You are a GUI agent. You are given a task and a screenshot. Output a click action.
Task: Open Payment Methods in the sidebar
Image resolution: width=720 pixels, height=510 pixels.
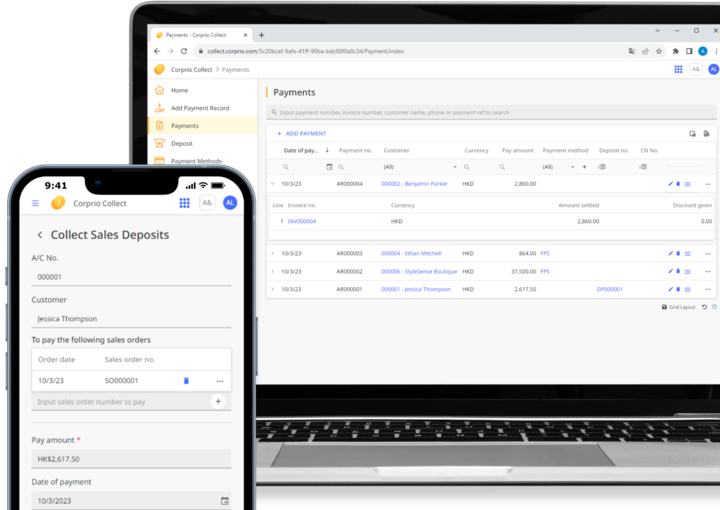(x=196, y=161)
